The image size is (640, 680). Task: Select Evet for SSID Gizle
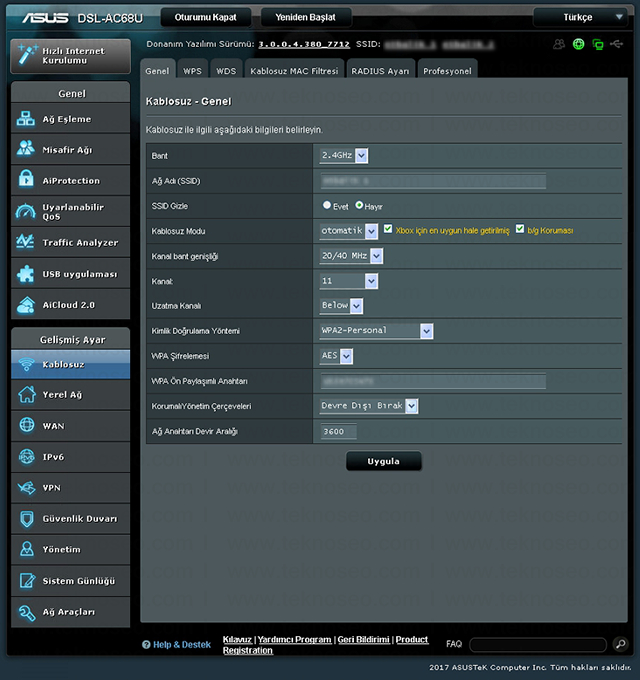[327, 205]
